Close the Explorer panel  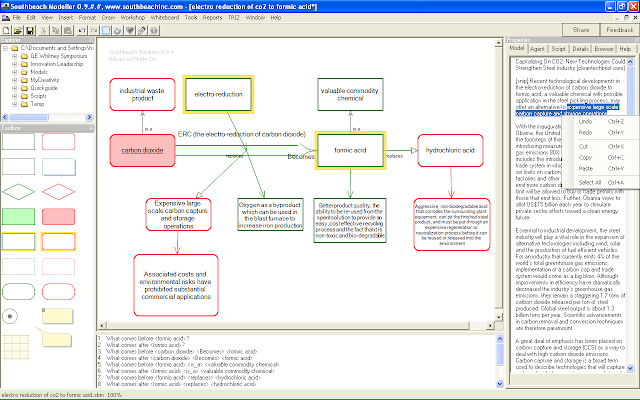pos(91,40)
